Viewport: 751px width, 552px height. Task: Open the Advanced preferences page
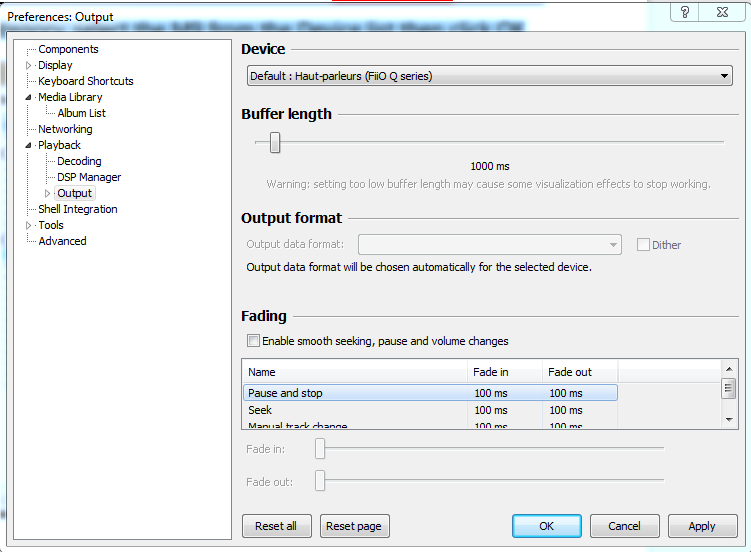(62, 241)
